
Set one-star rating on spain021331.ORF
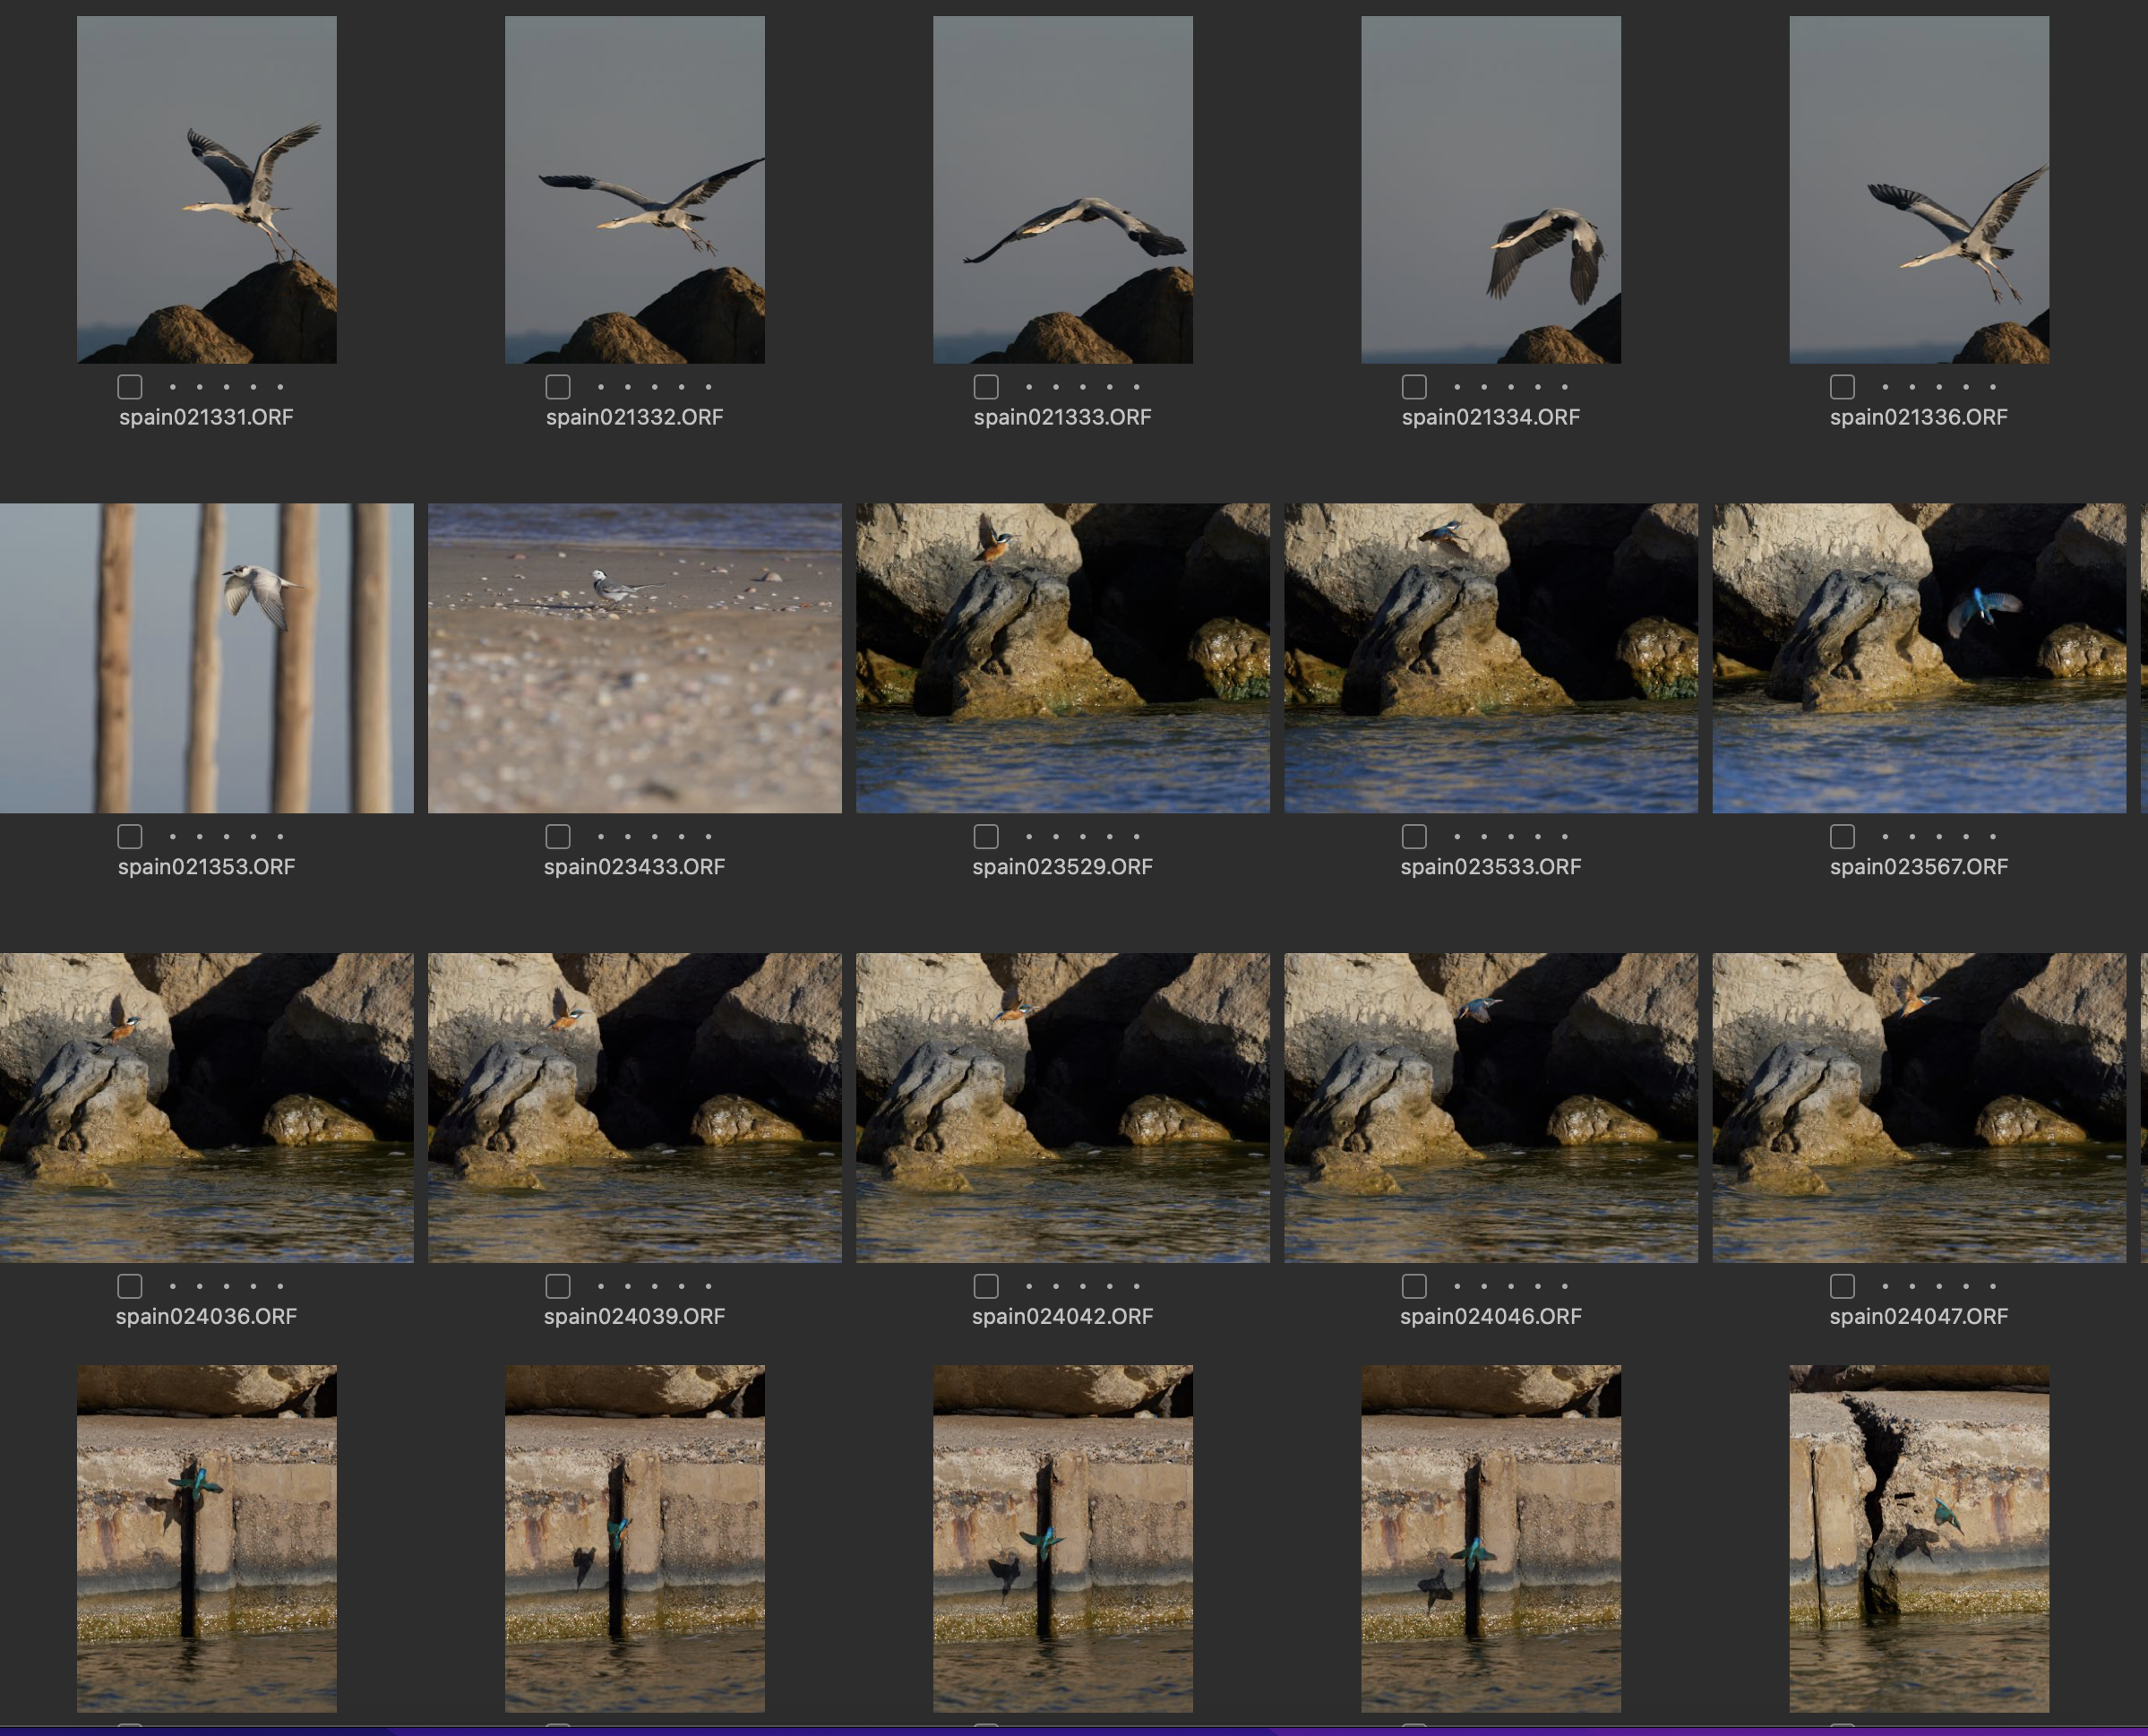click(x=173, y=387)
